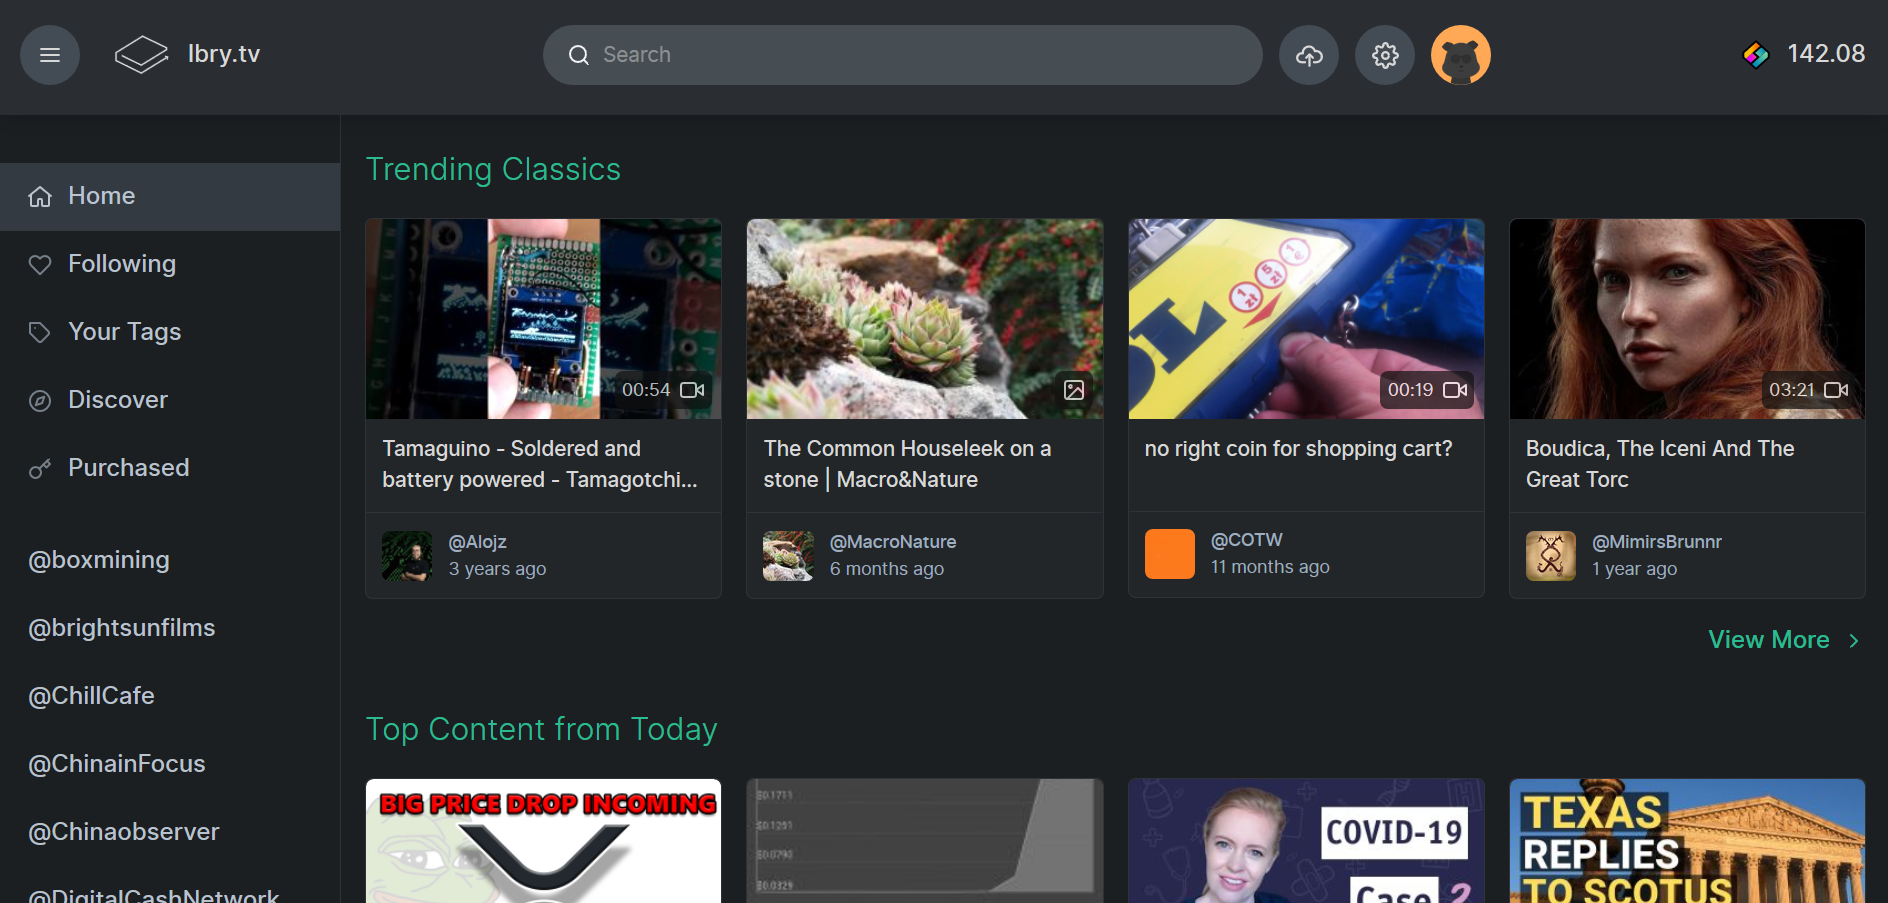Click the Discover compass icon
This screenshot has width=1888, height=903.
(x=40, y=401)
